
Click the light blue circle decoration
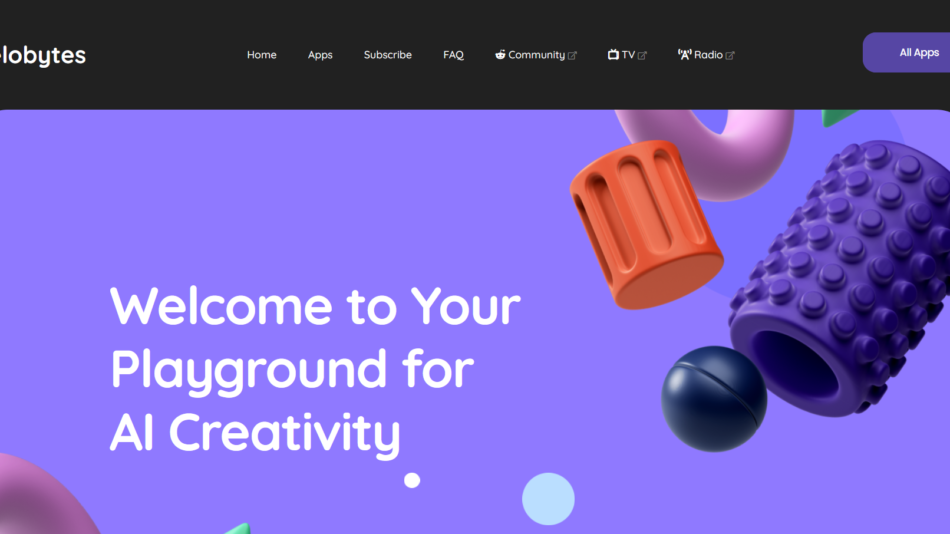[x=548, y=499]
